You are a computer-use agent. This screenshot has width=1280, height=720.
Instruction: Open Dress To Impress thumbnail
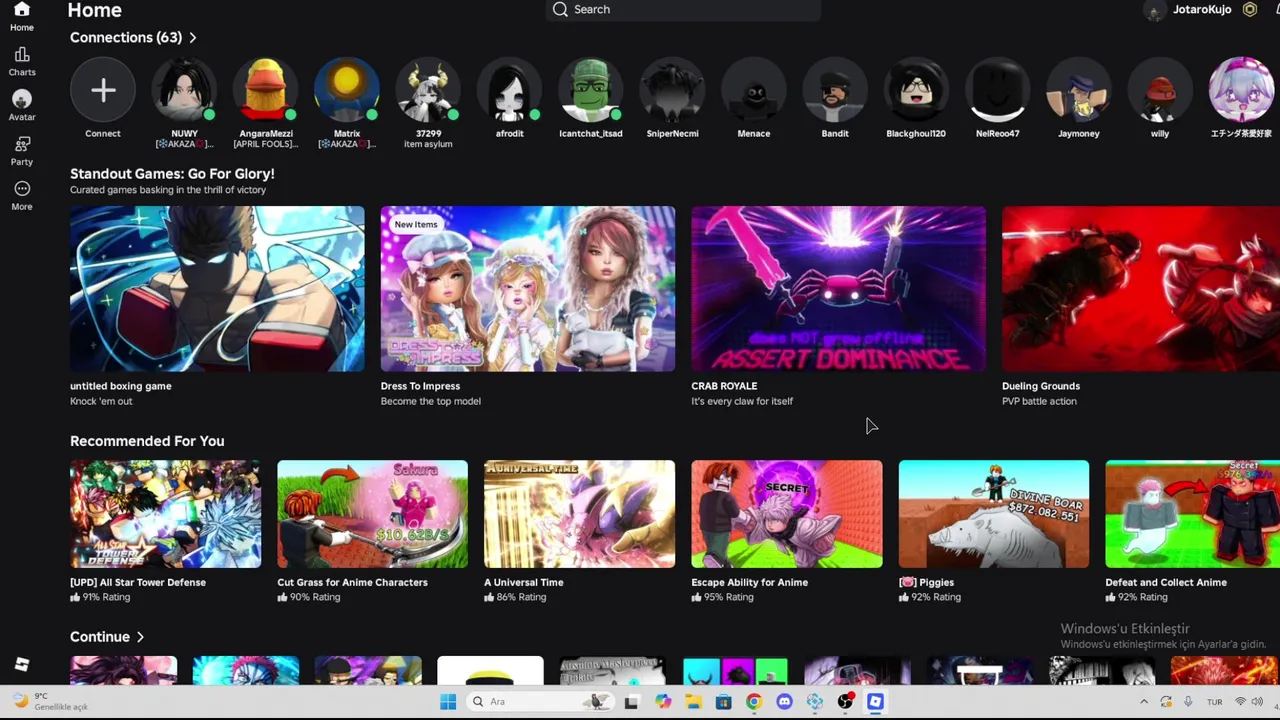coord(528,289)
